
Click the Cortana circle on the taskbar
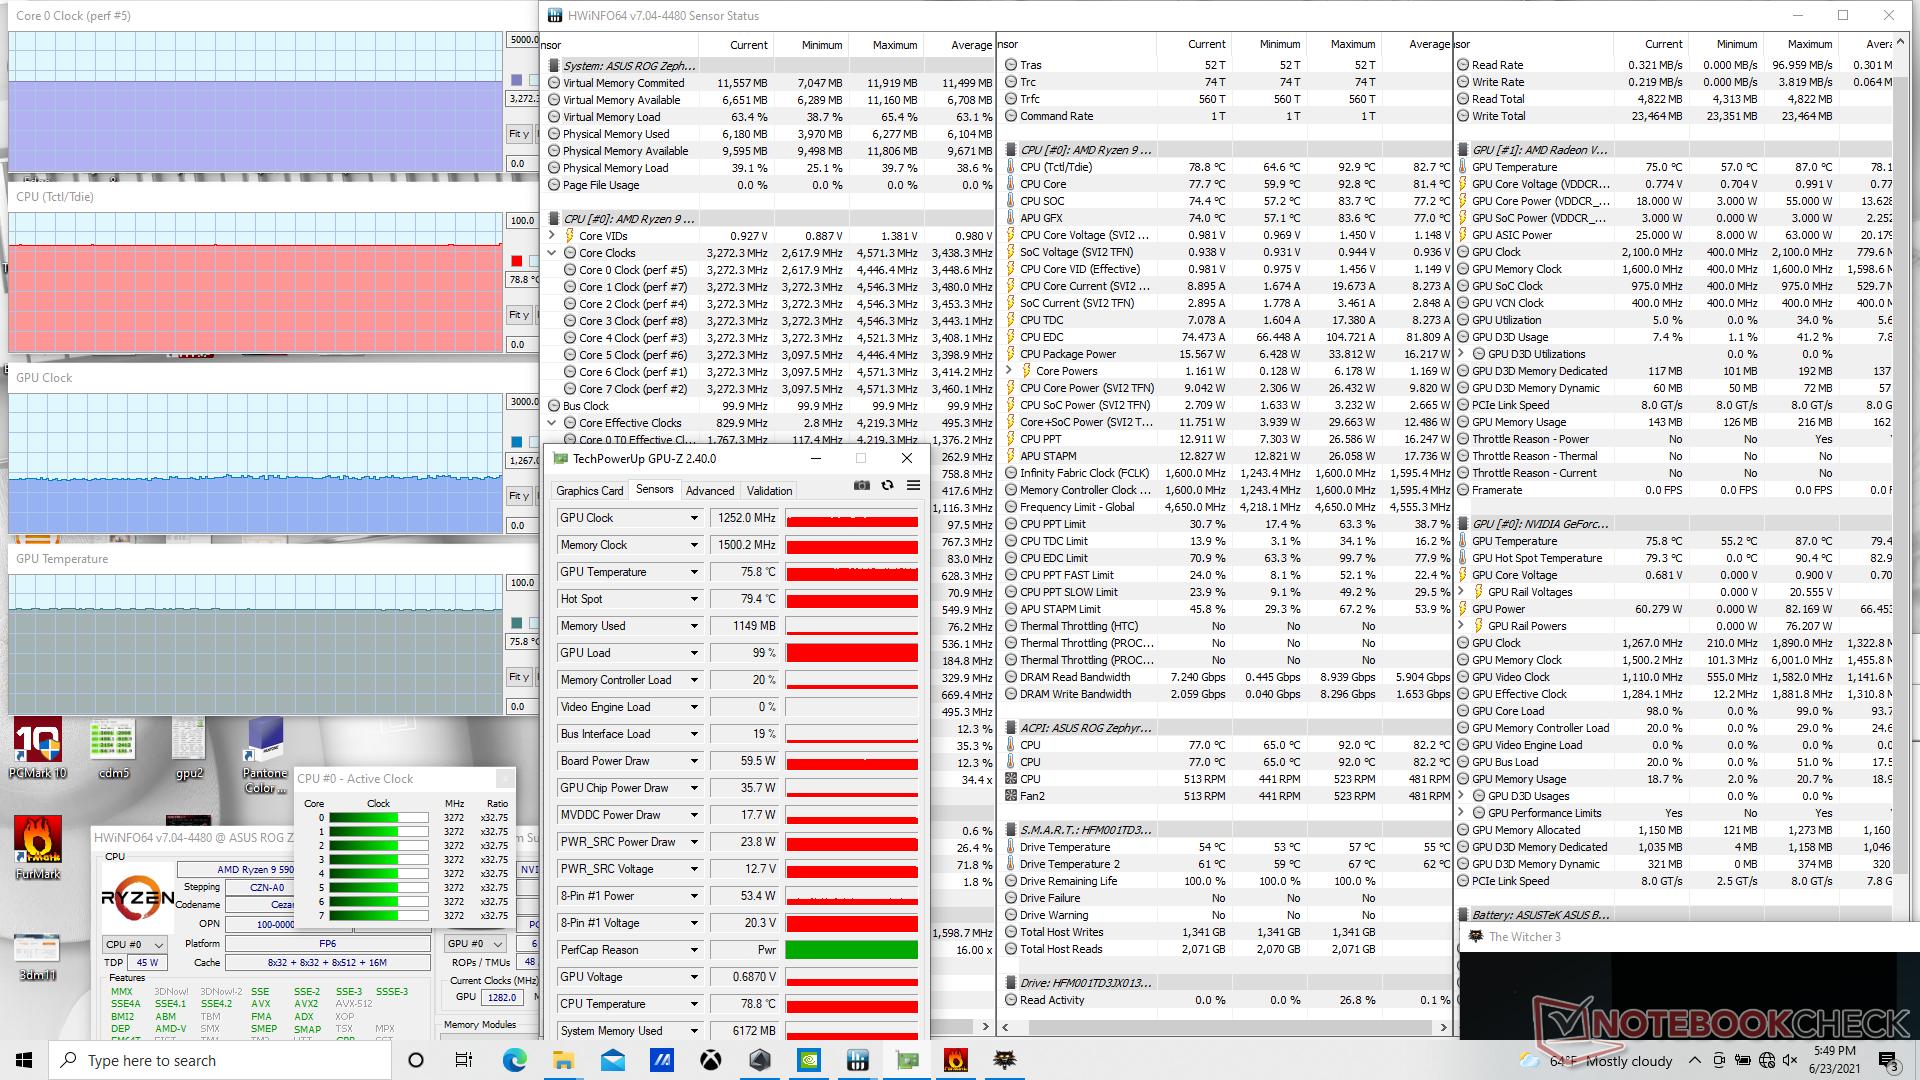click(416, 1060)
